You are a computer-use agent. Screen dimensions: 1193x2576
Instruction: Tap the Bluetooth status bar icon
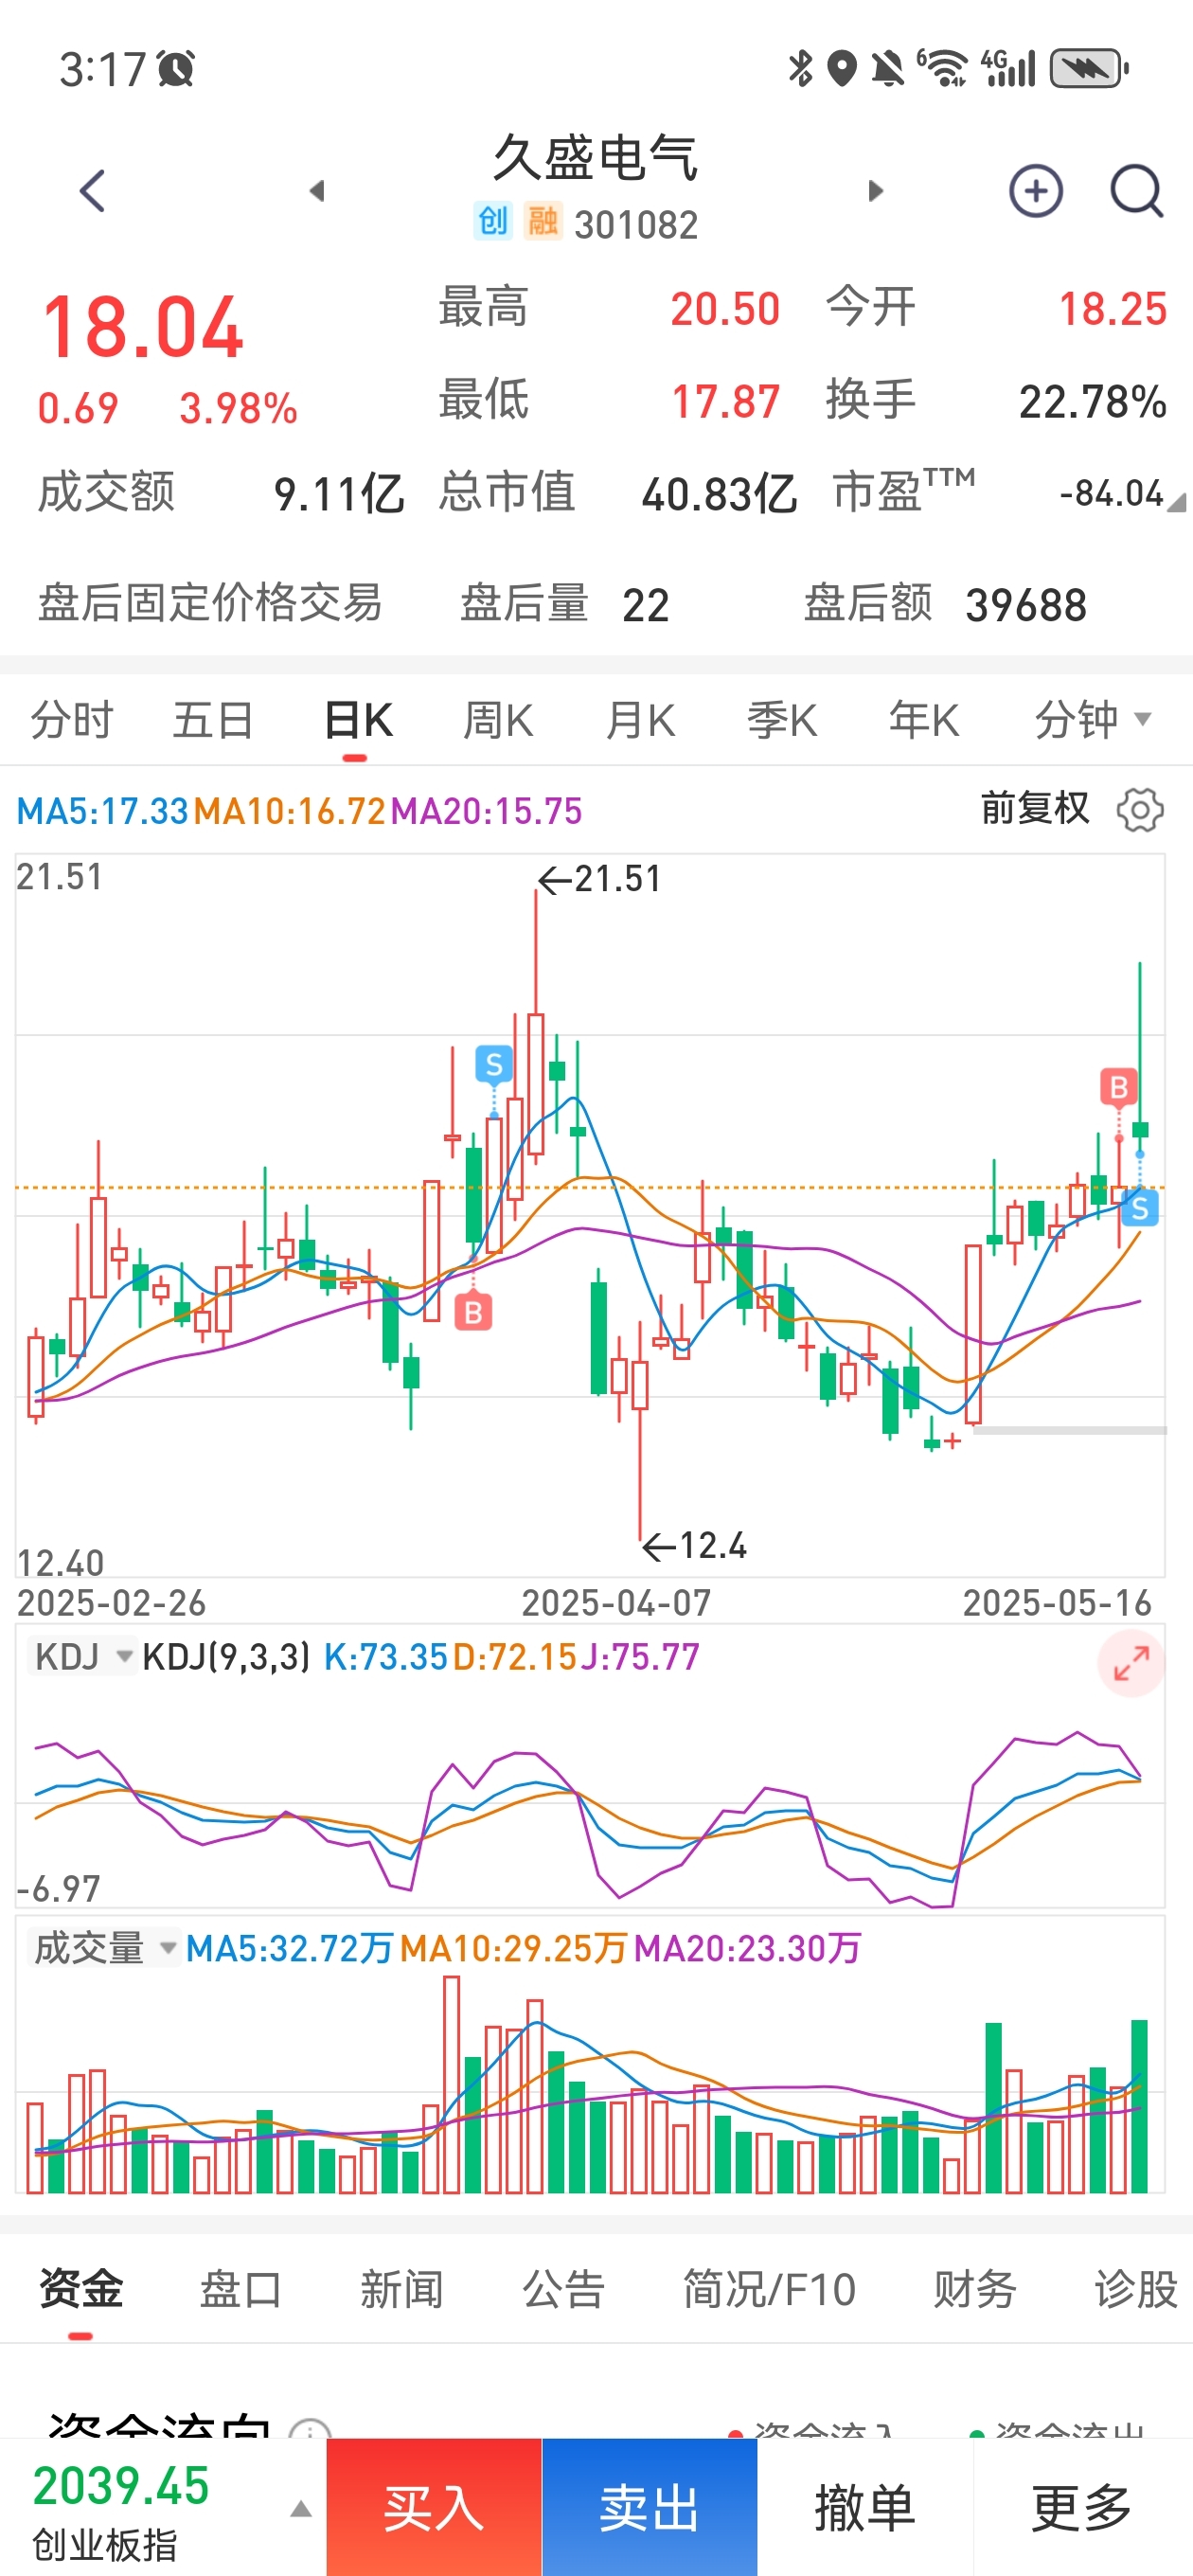tap(800, 68)
